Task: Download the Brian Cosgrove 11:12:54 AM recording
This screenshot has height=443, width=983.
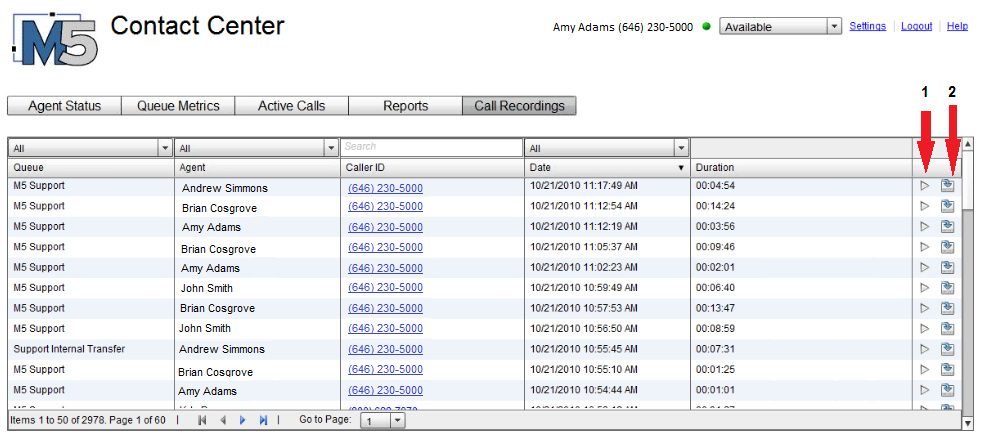Action: tap(947, 206)
